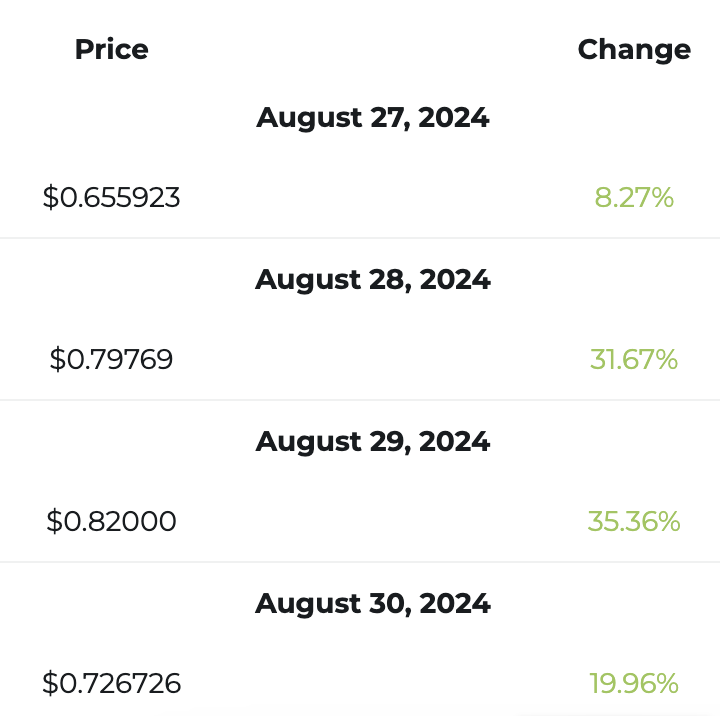Viewport: 720px width, 716px height.
Task: Click the percent sign in 31.67%
Action: [x=664, y=359]
